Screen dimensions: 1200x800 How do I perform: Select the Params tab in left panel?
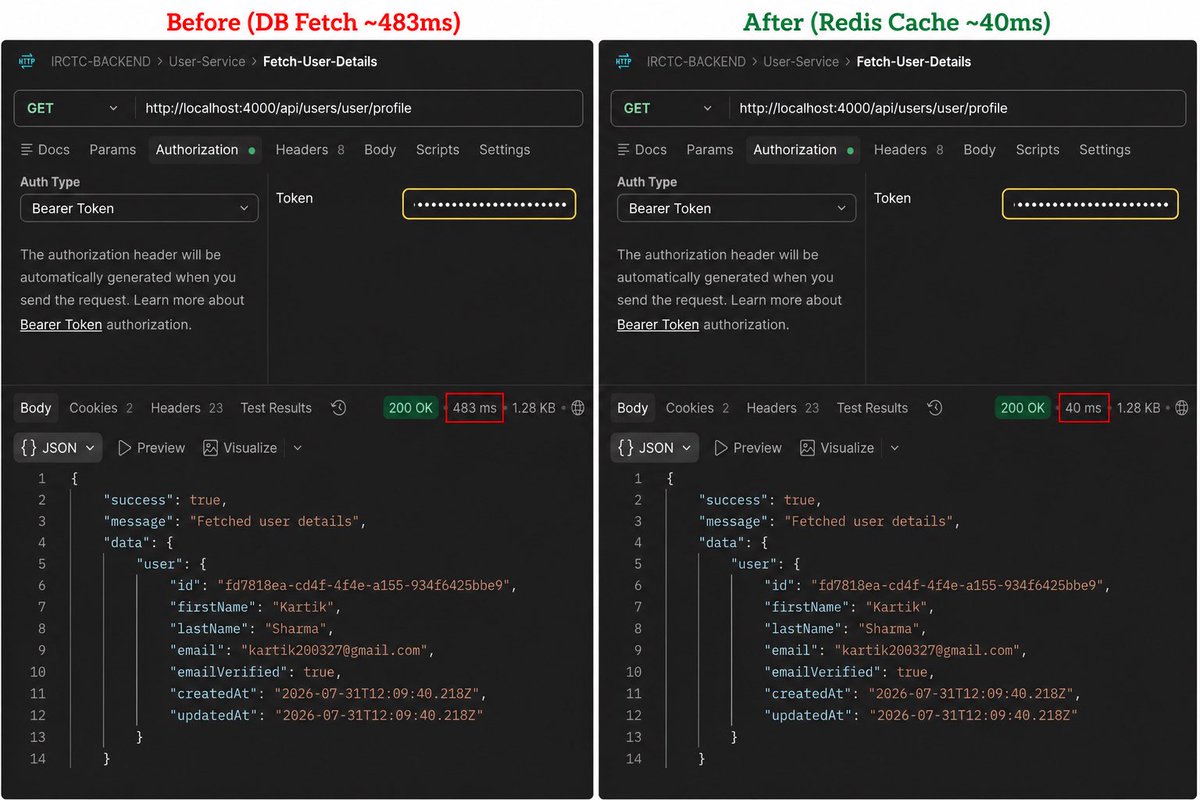[x=112, y=150]
